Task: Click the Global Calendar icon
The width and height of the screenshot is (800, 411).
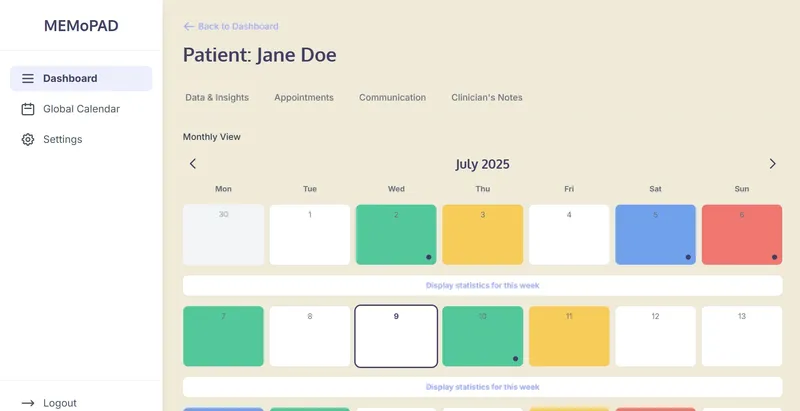Action: [28, 109]
